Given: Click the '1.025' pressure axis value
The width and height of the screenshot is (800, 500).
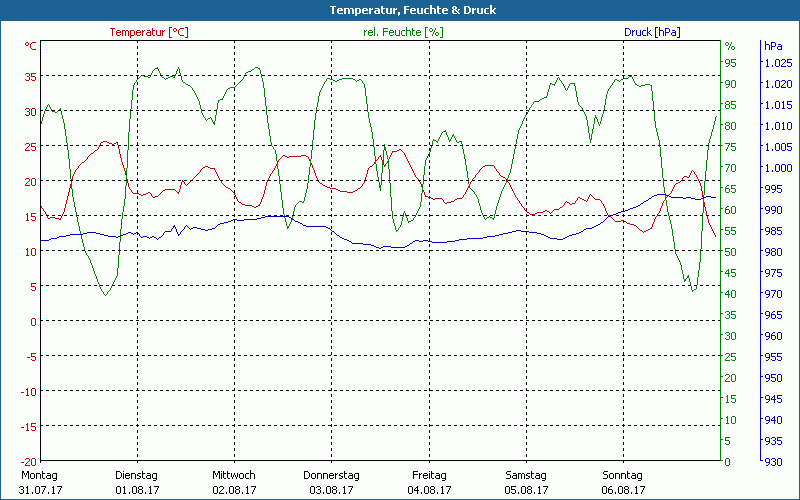Looking at the screenshot, I should click(778, 63).
